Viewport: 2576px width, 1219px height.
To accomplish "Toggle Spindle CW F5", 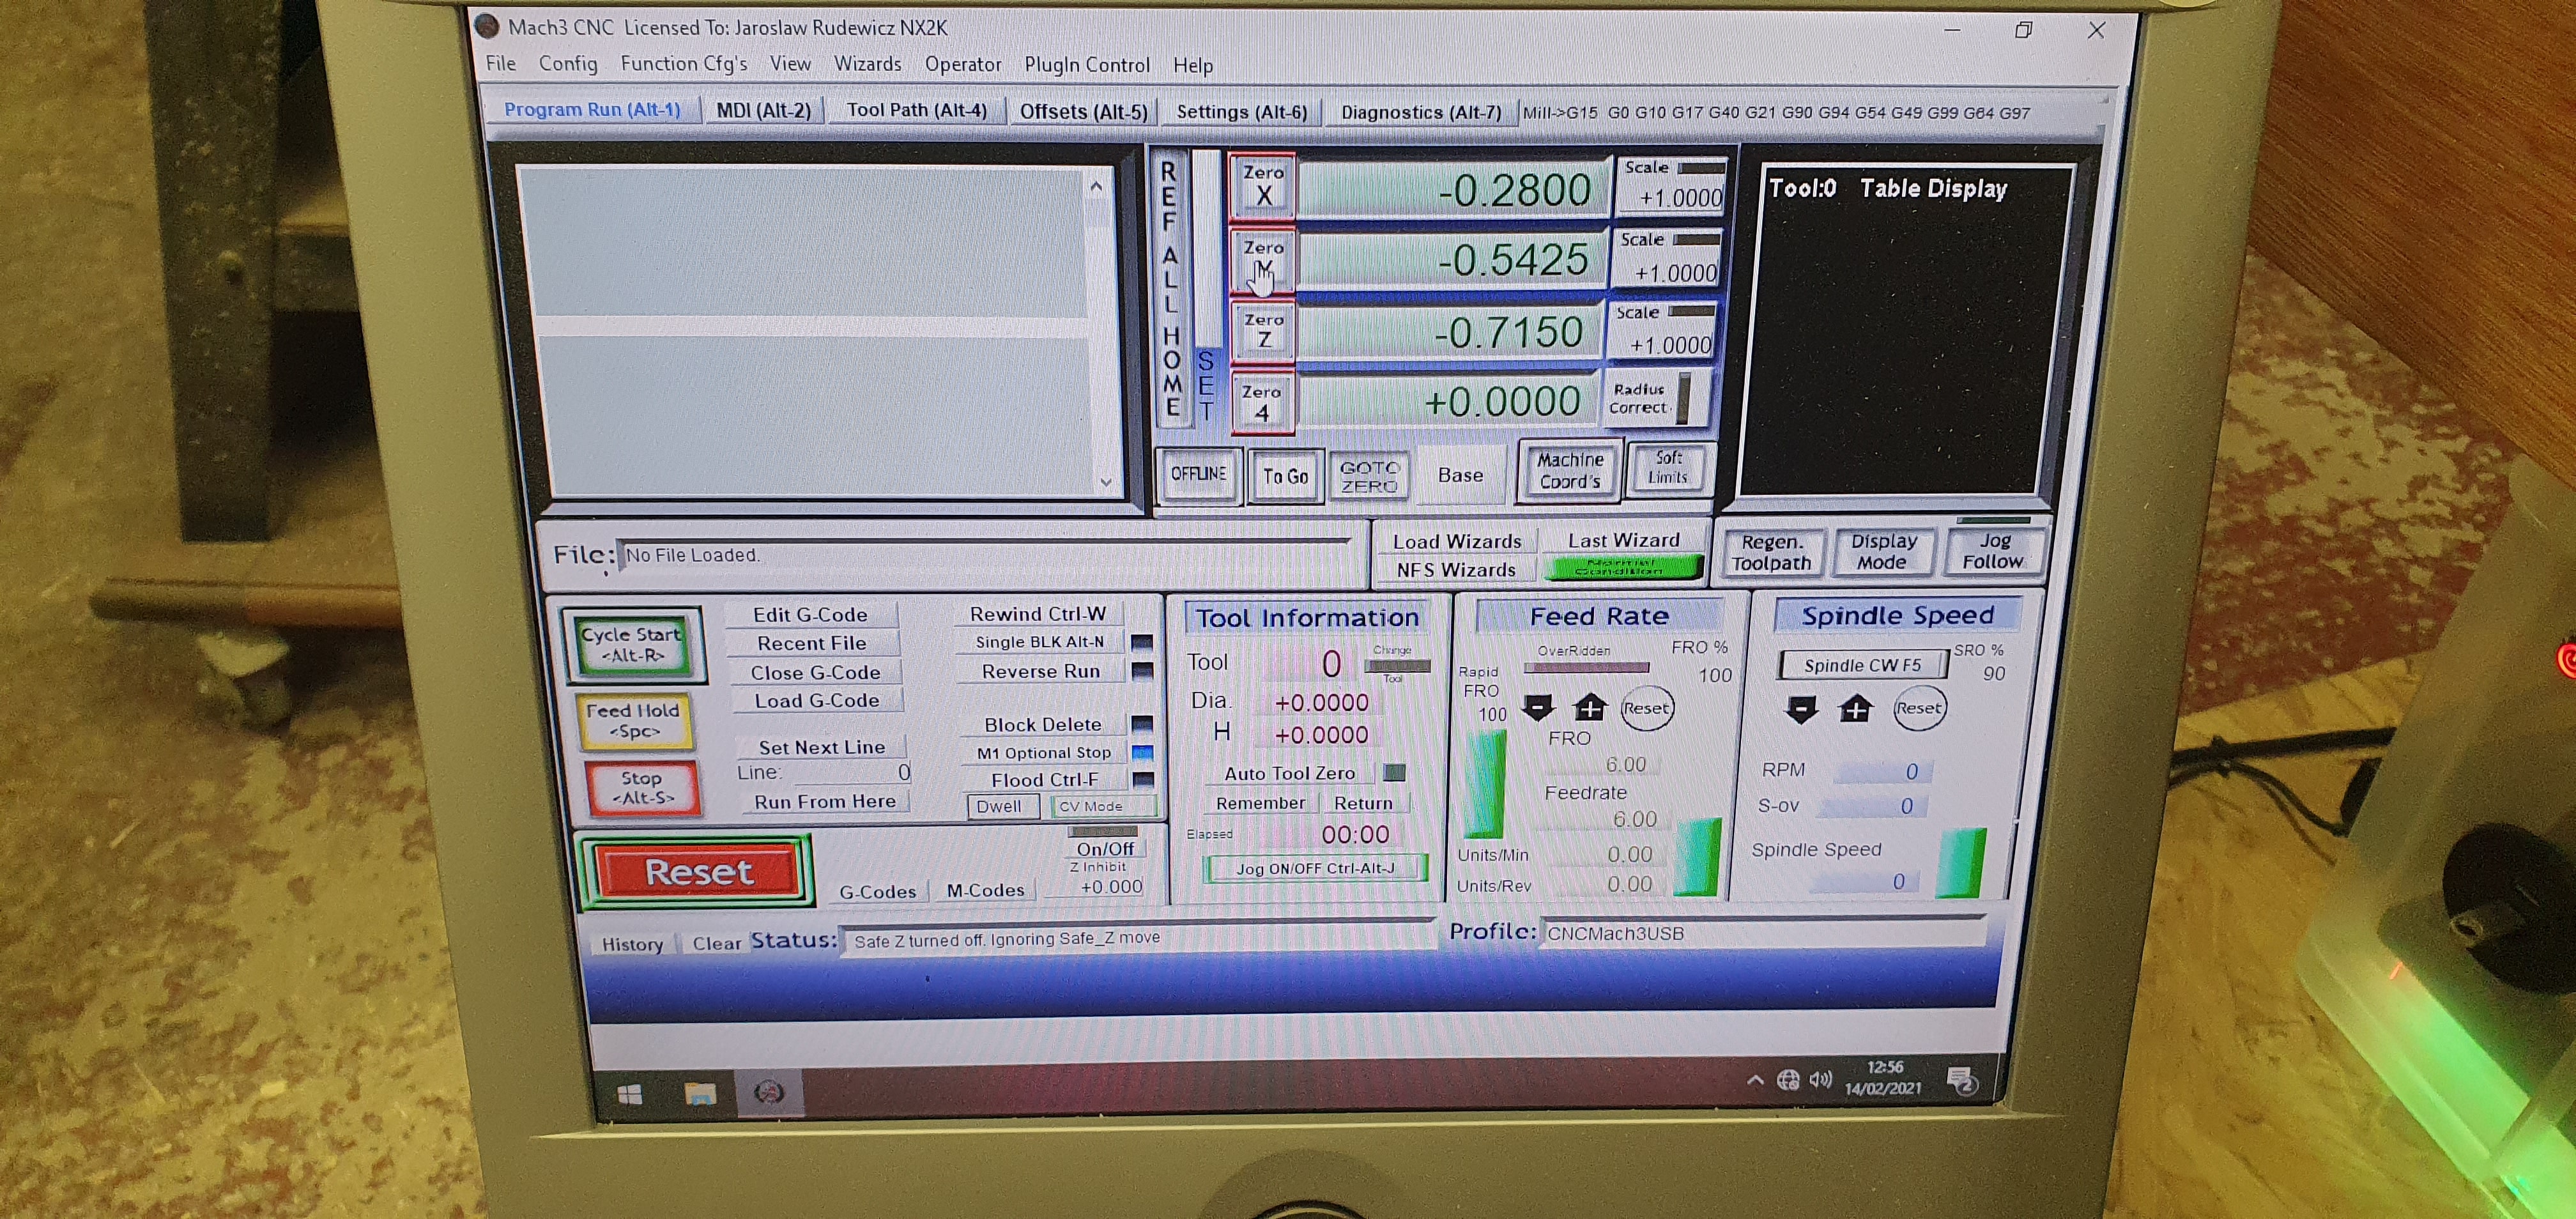I will click(x=1862, y=665).
